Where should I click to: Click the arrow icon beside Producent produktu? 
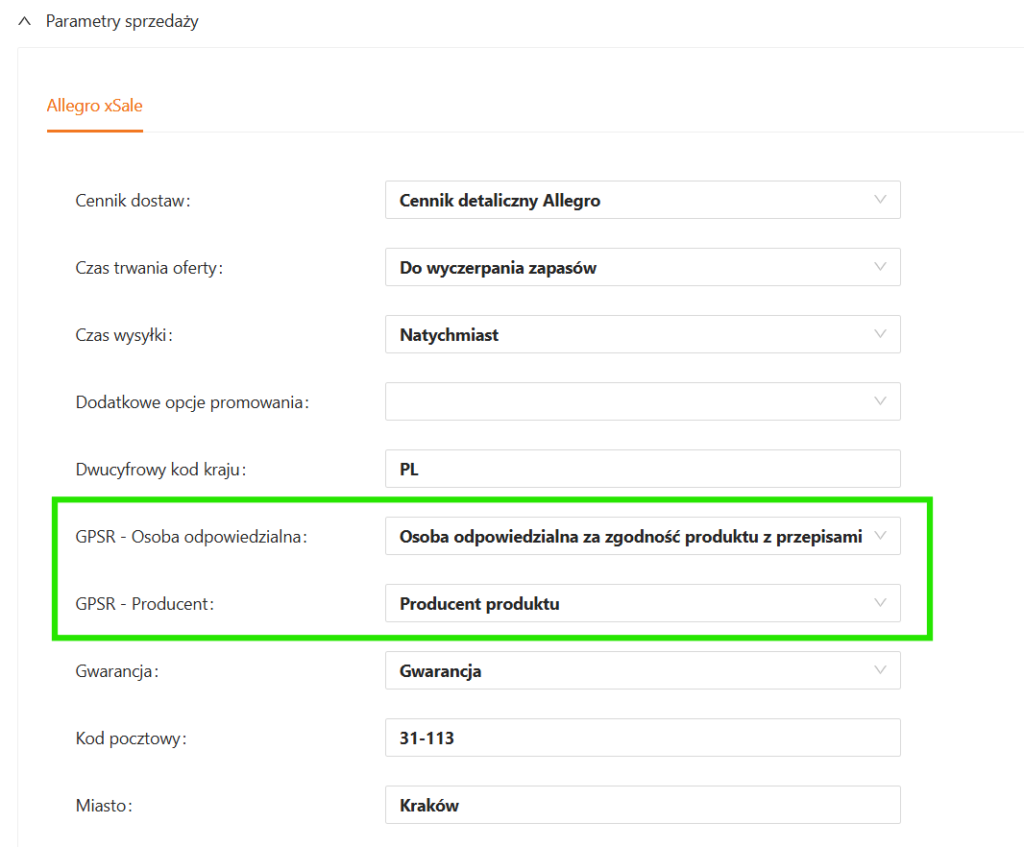(x=880, y=603)
